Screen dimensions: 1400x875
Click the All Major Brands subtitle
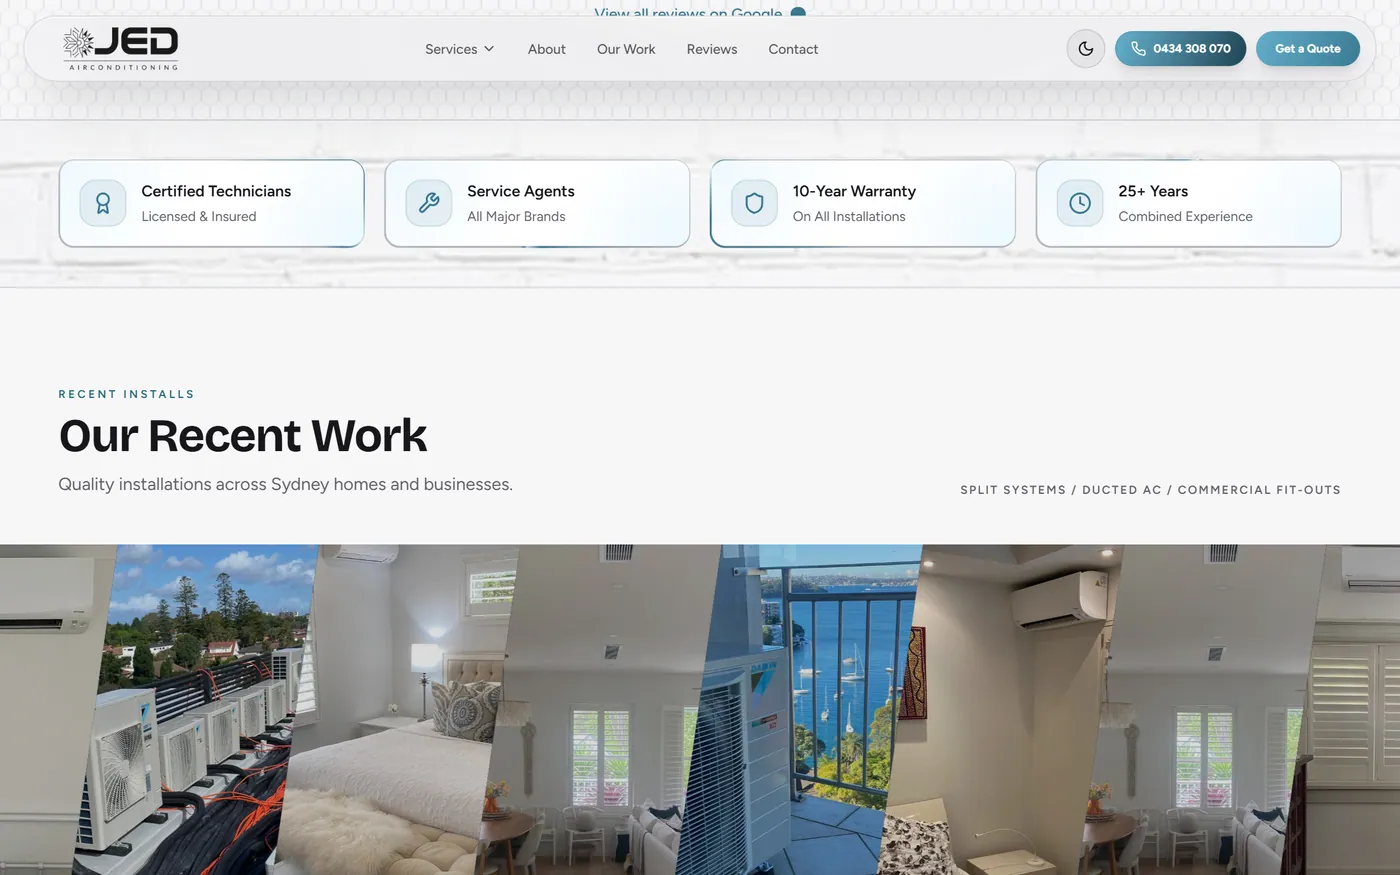coord(516,216)
